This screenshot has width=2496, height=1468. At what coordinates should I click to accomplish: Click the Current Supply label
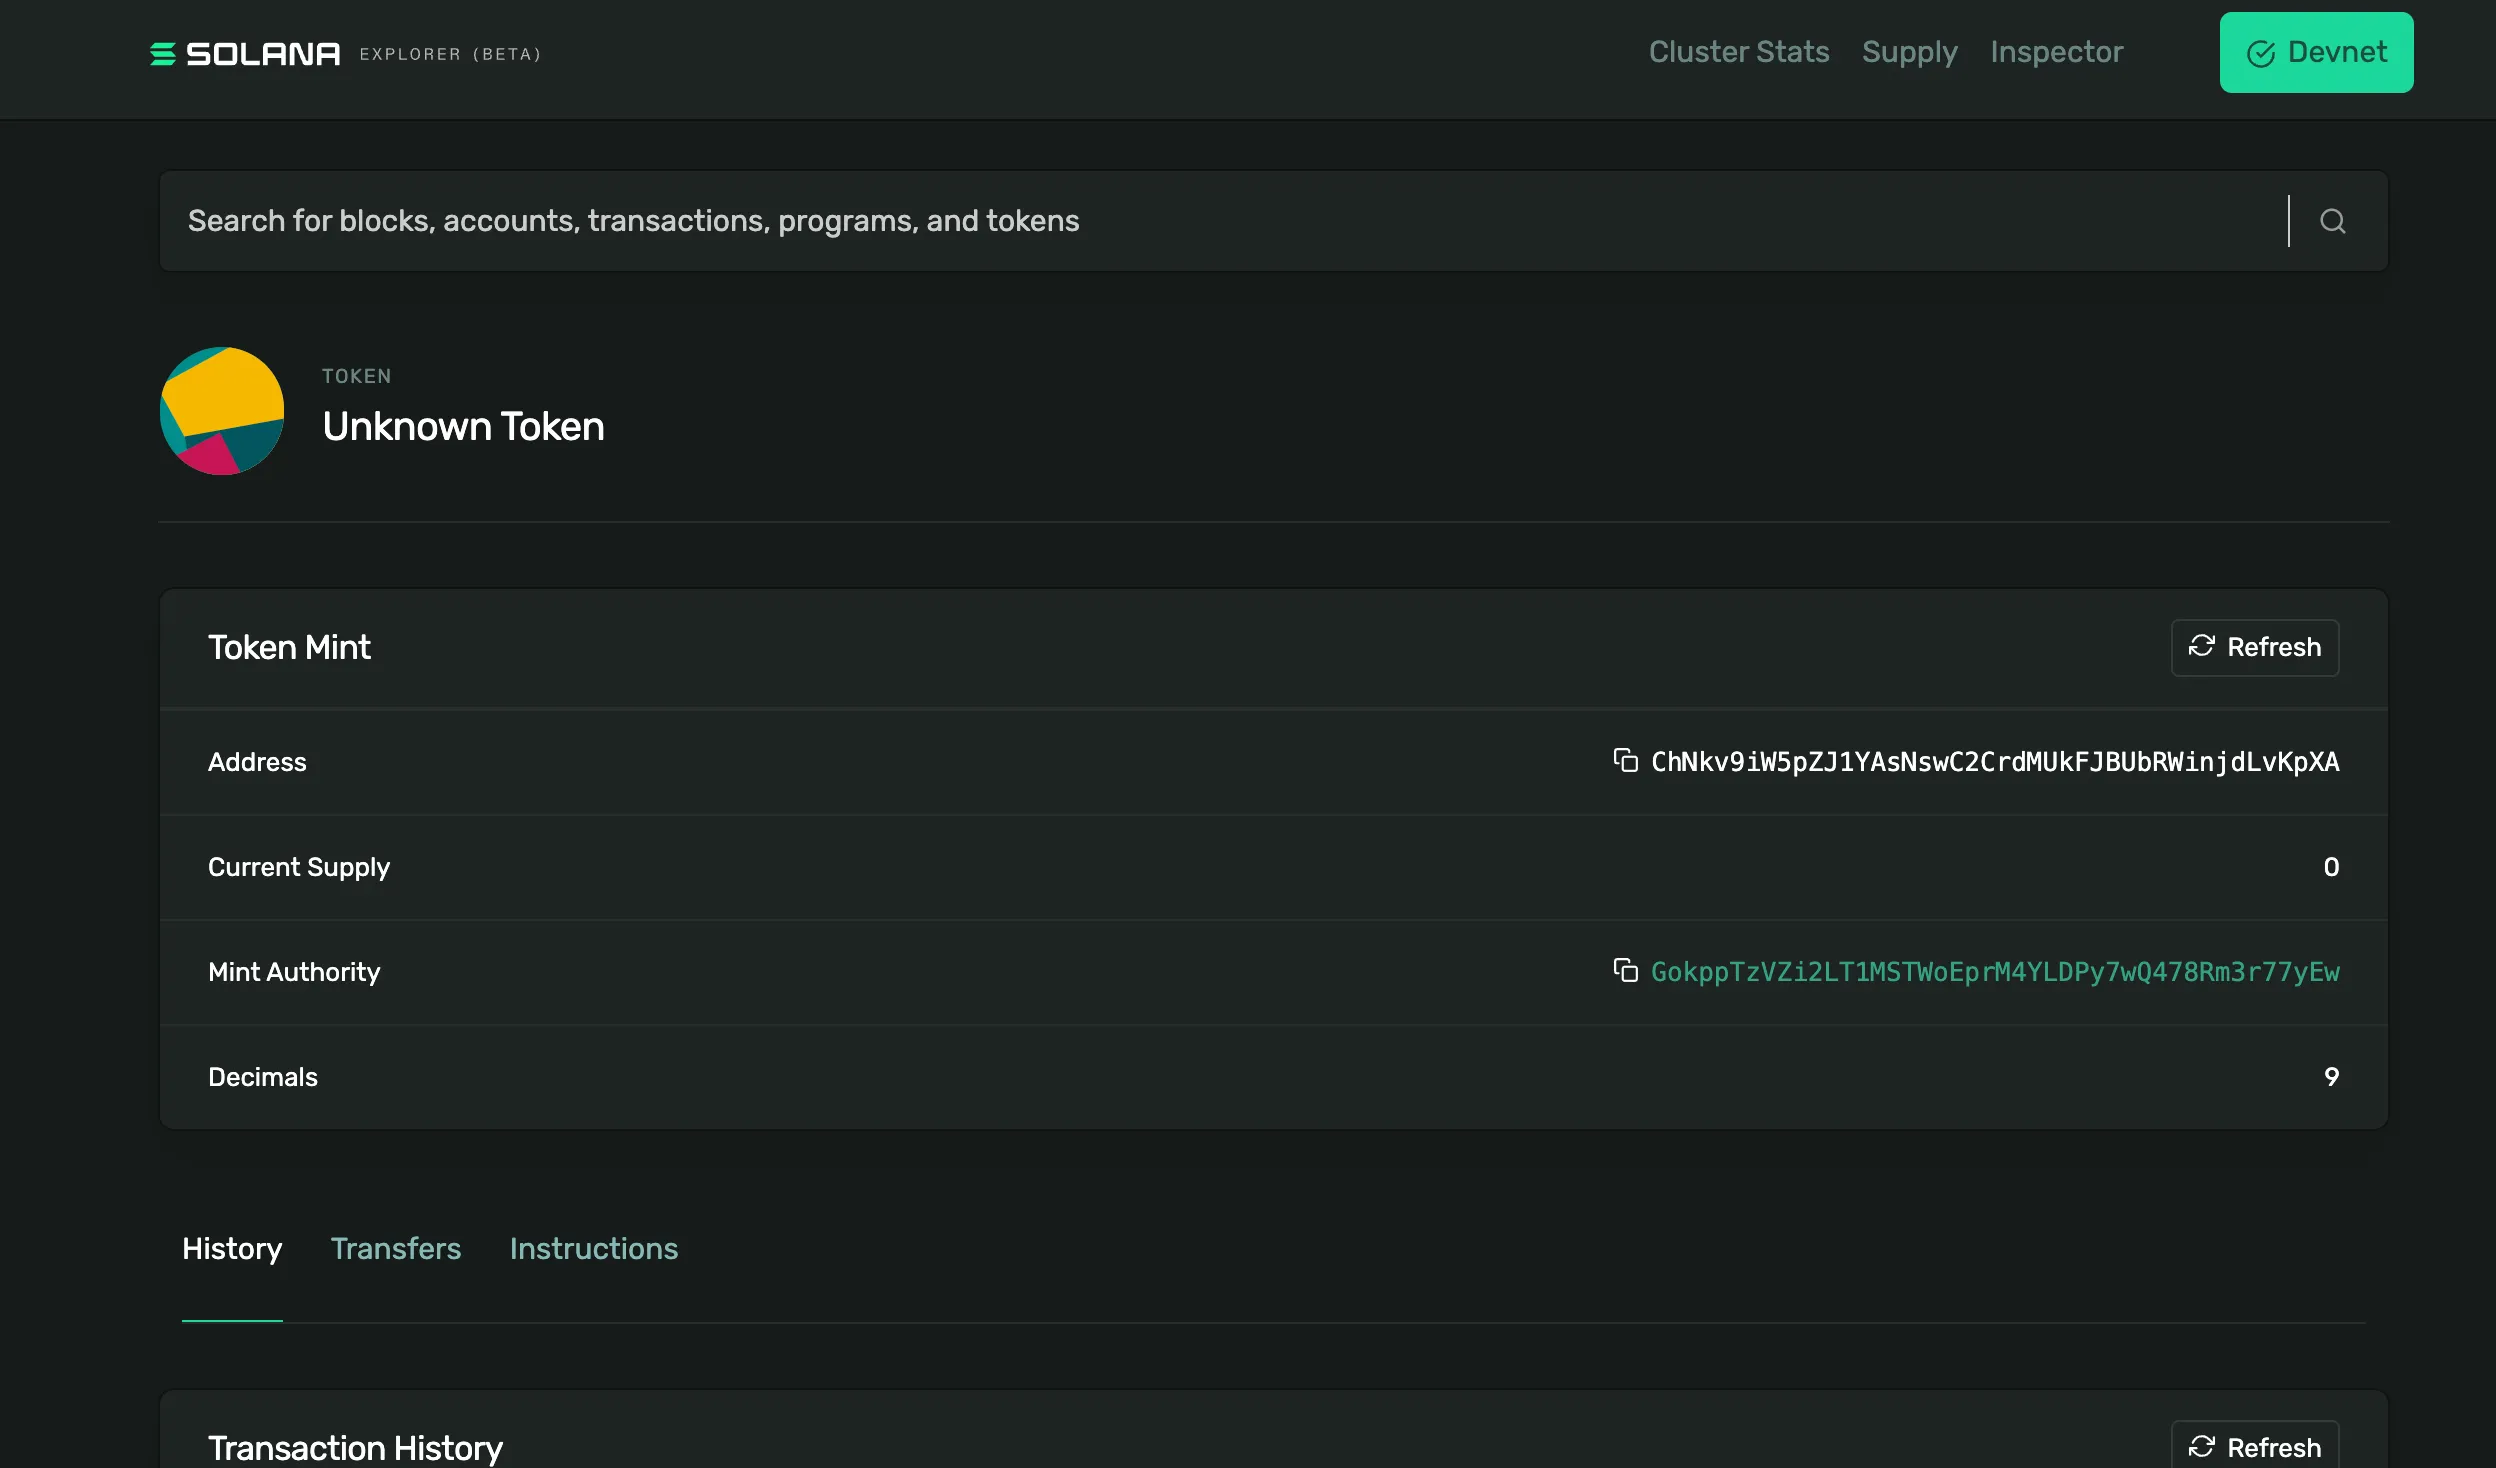pyautogui.click(x=299, y=867)
